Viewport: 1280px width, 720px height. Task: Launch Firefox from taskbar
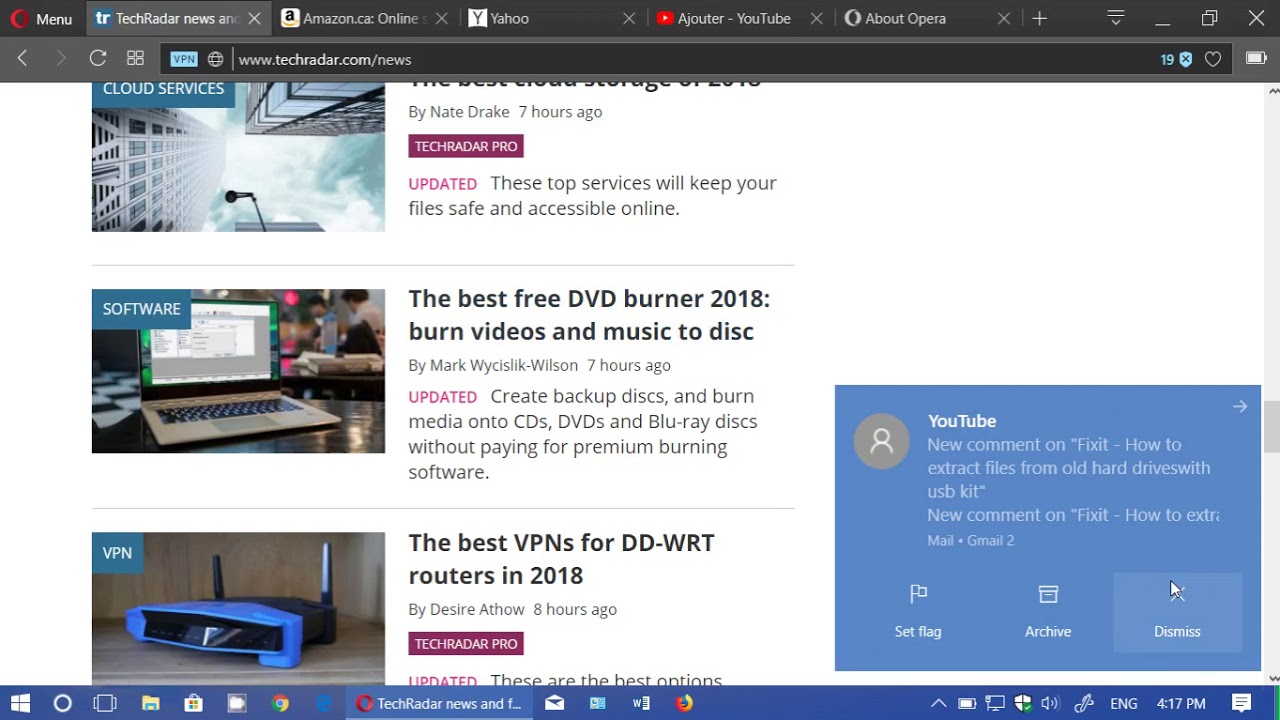684,703
